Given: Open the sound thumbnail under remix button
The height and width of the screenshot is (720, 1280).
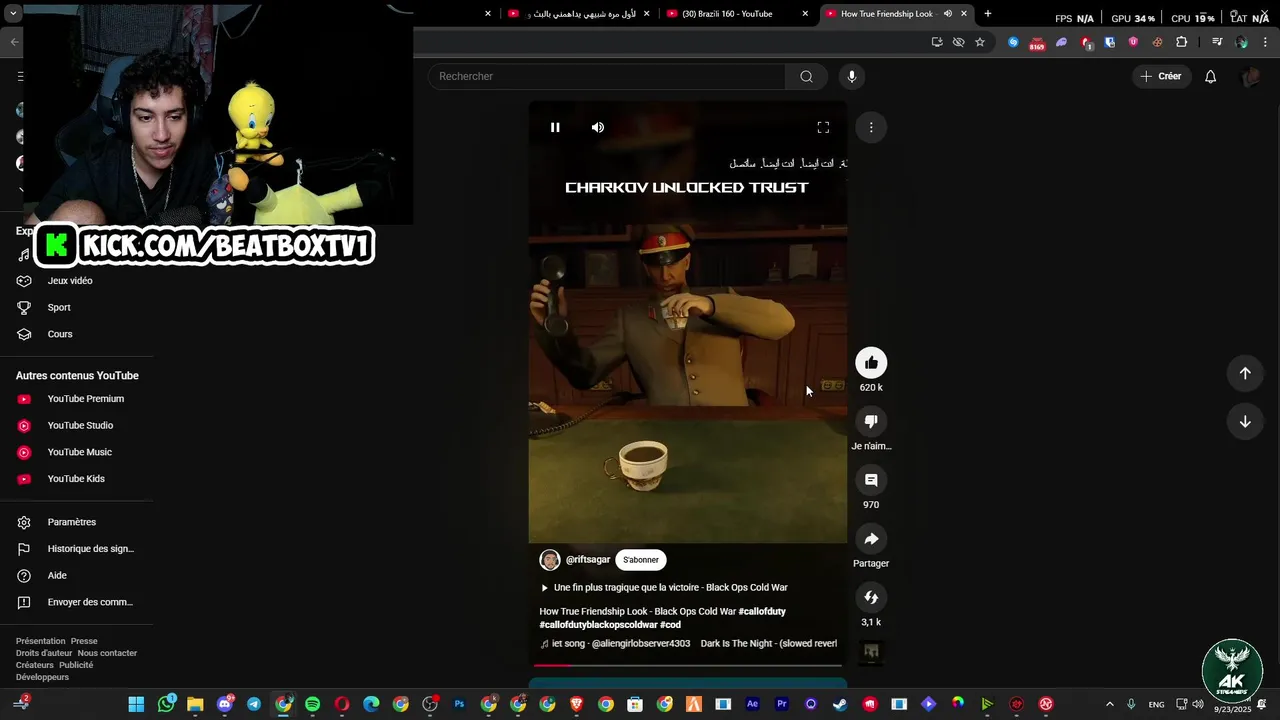Looking at the screenshot, I should (871, 652).
